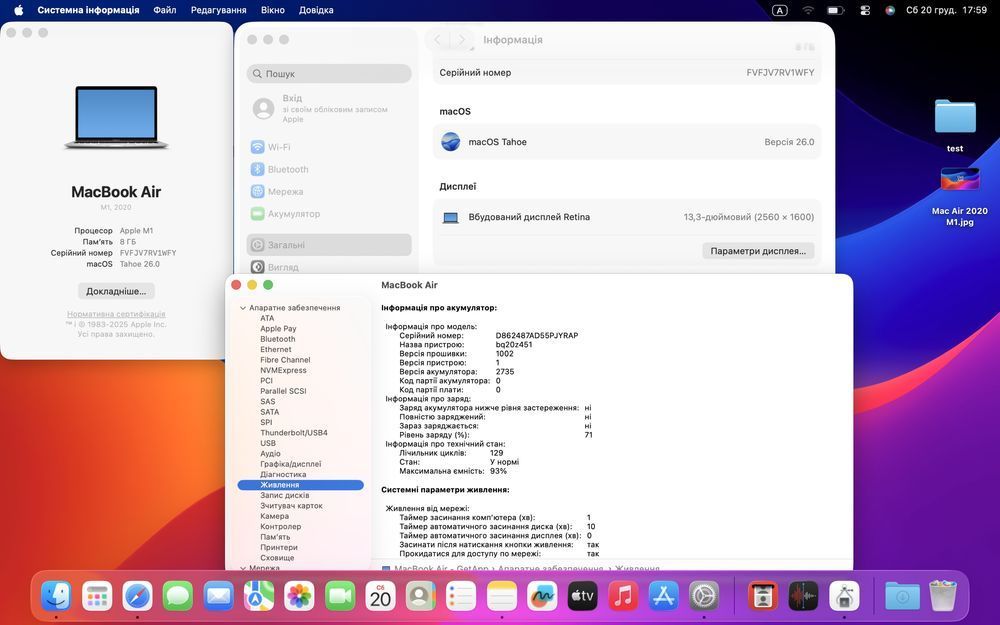Open Music from the Dock
Image resolution: width=1000 pixels, height=625 pixels.
coord(623,597)
